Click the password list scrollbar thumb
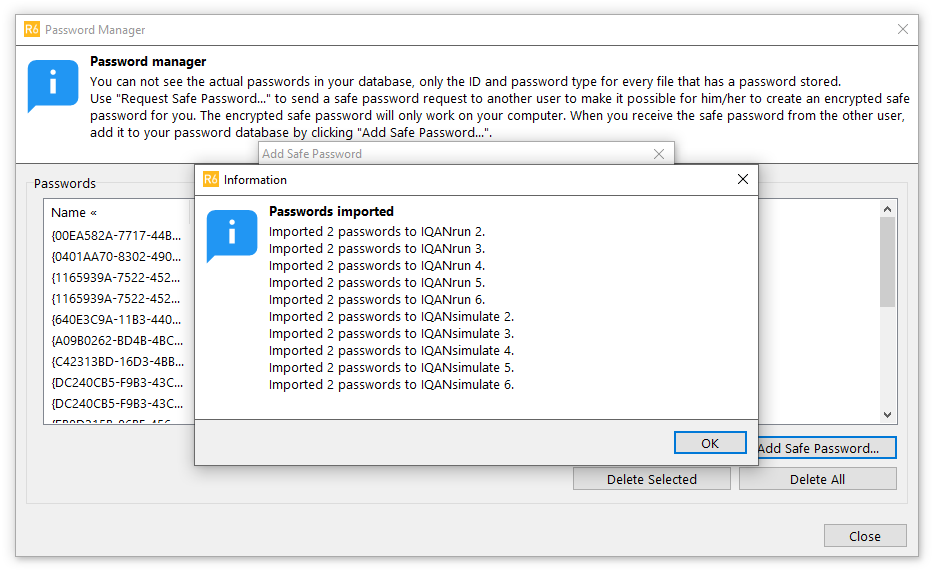Image resolution: width=936 pixels, height=577 pixels. [887, 262]
